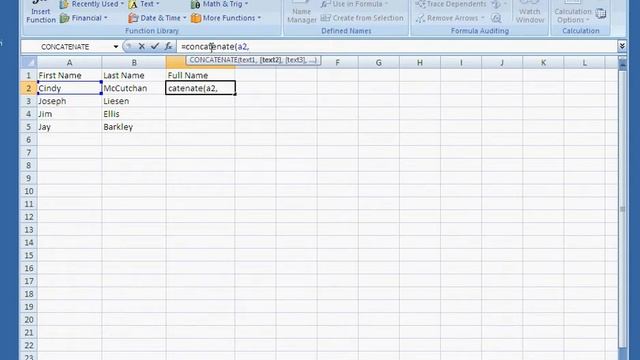Click Use in Formula option
Viewport: 640px width, 360px height.
(354, 4)
